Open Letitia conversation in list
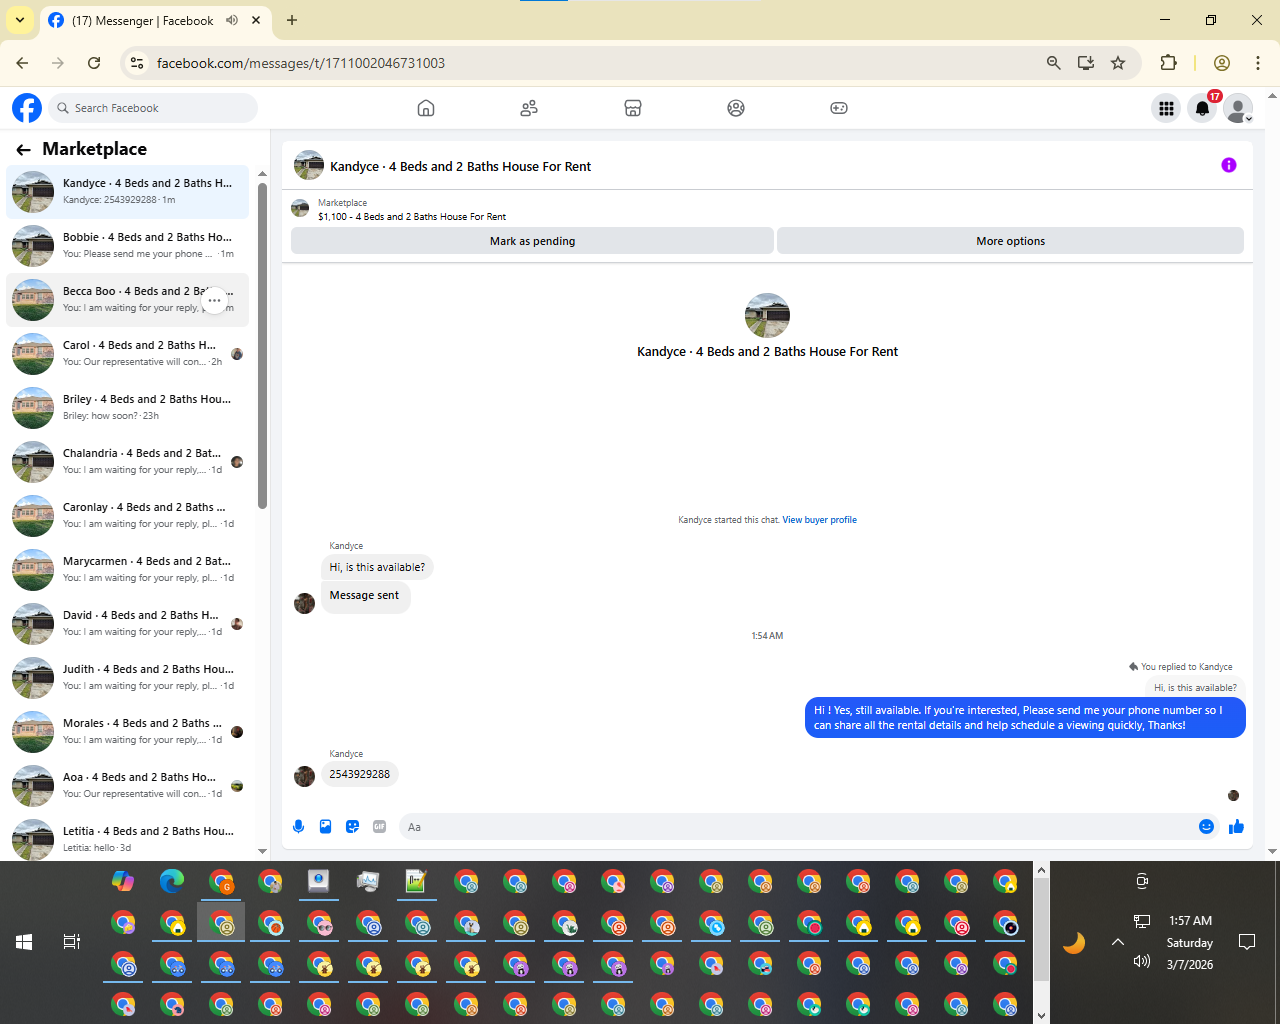The image size is (1280, 1024). [127, 838]
